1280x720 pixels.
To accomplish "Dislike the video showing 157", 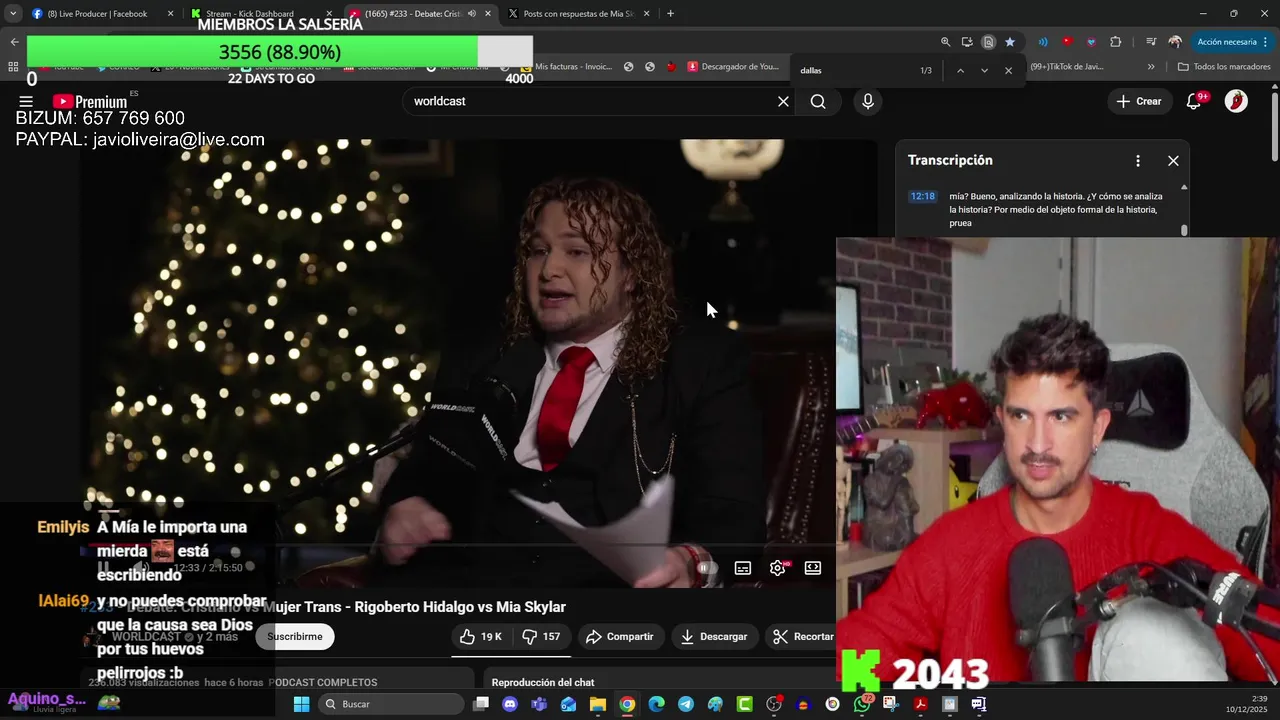I will coord(541,637).
